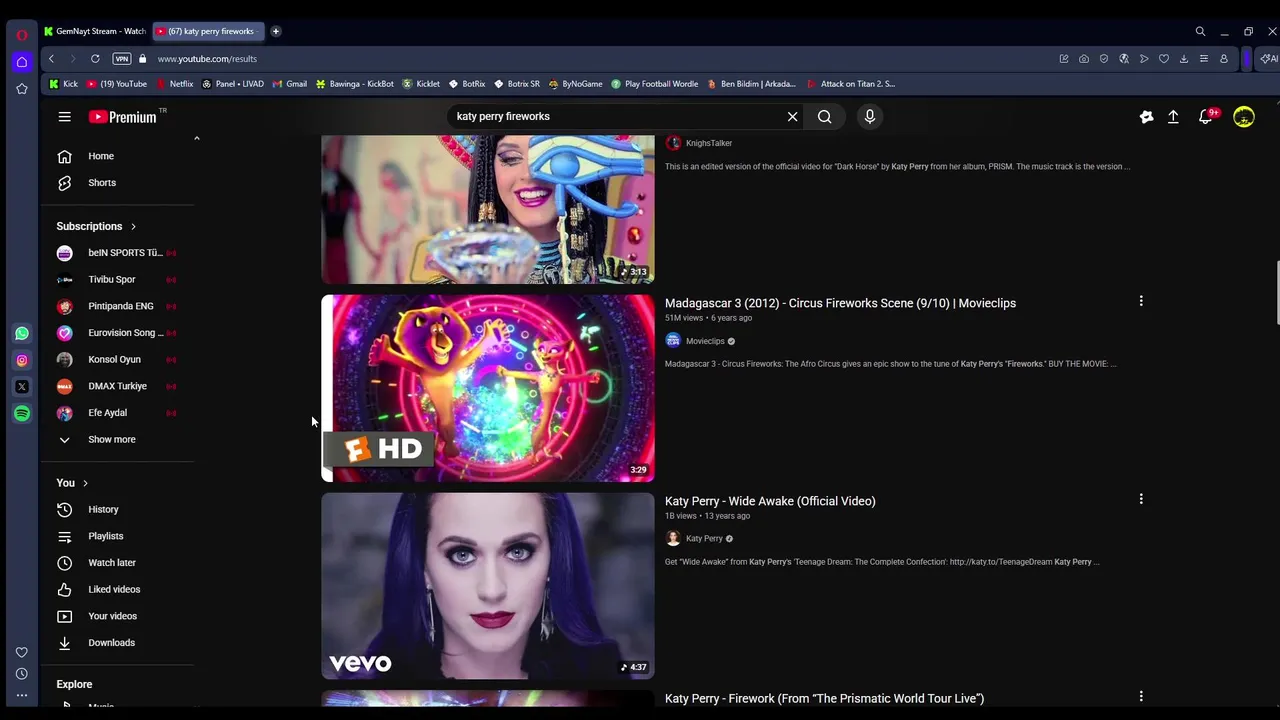Open WhatsApp in the Opera sidebar
Image resolution: width=1280 pixels, height=720 pixels.
[x=22, y=333]
